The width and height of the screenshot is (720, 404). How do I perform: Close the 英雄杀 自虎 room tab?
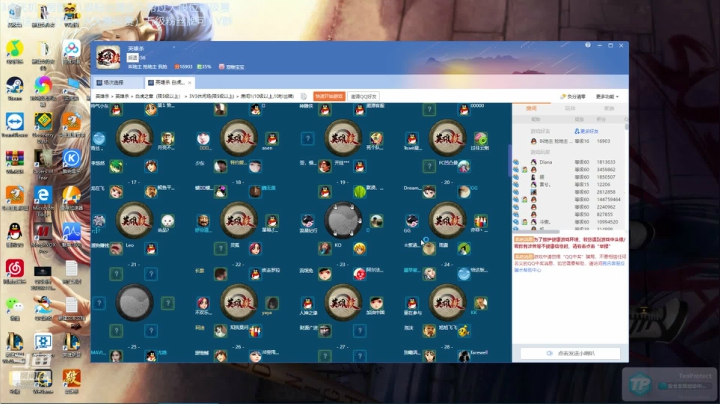coord(190,83)
